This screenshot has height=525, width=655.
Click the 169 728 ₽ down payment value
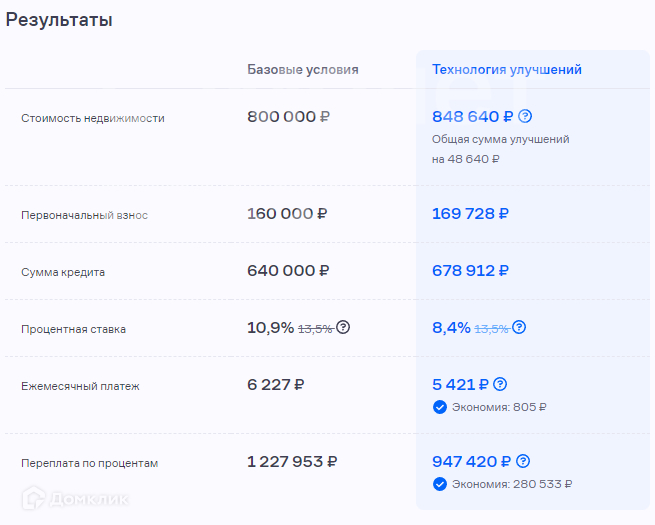point(470,213)
